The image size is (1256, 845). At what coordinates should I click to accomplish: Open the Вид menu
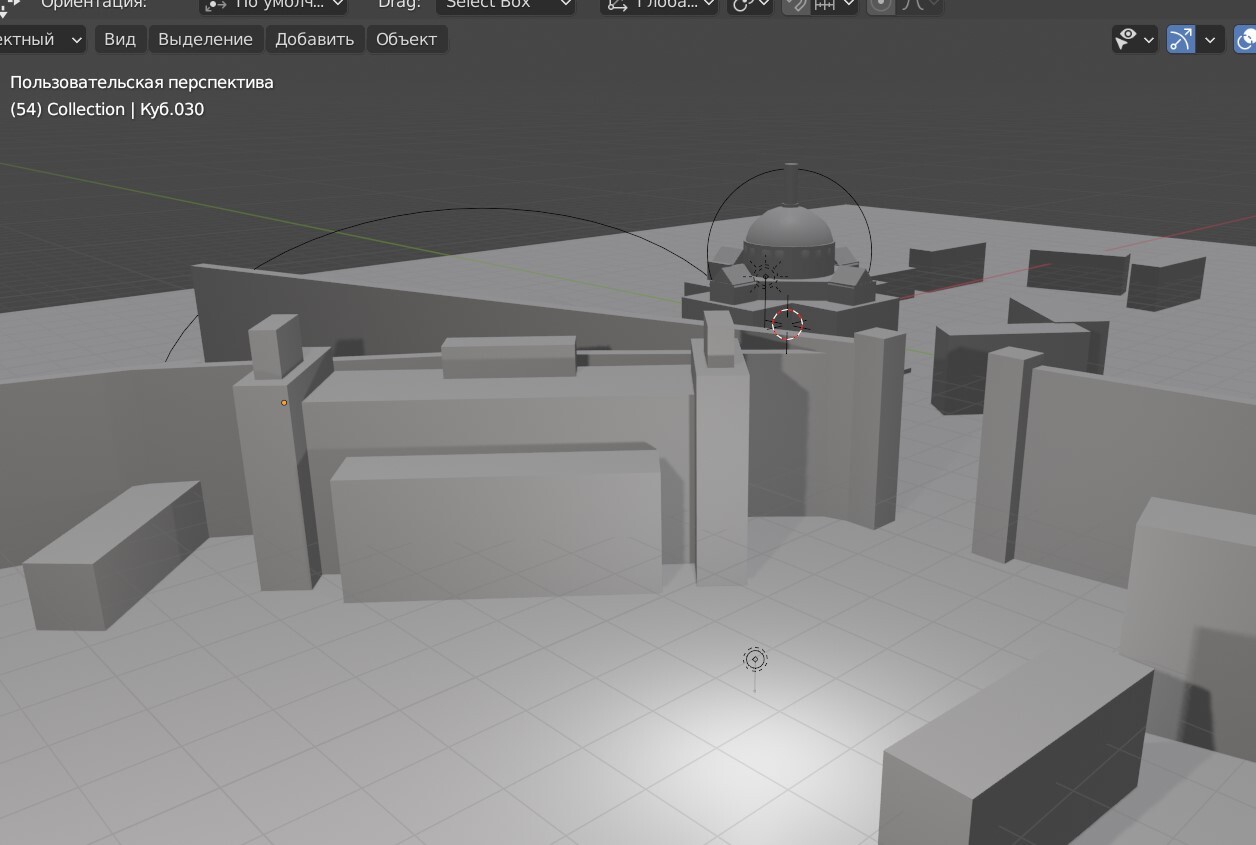coord(120,40)
